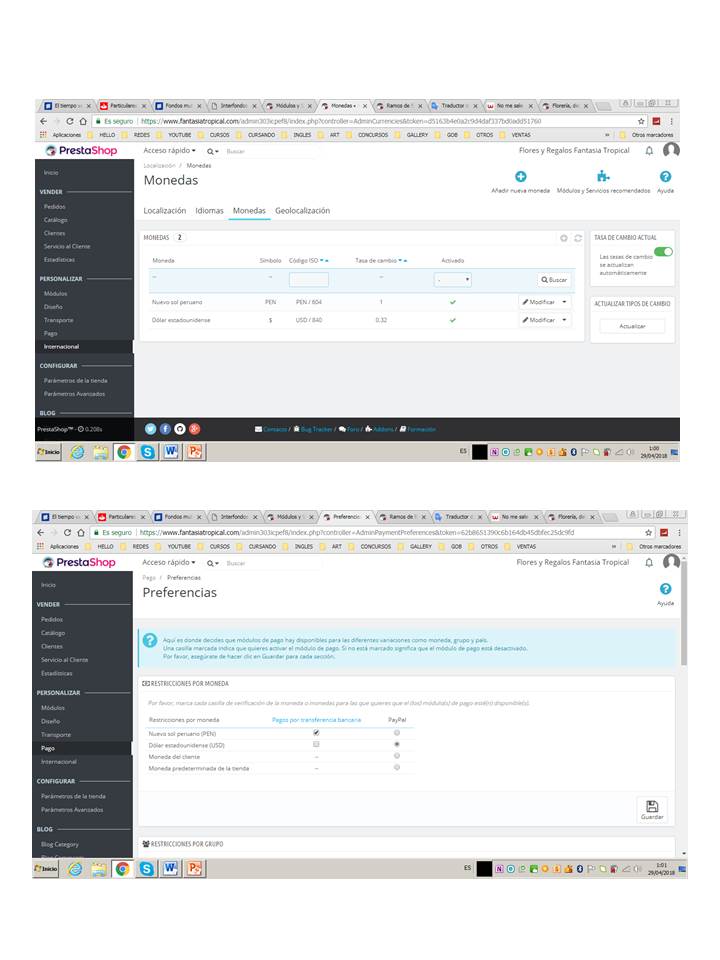Switch to Localización tab
This screenshot has height=960, width=720.
165,211
